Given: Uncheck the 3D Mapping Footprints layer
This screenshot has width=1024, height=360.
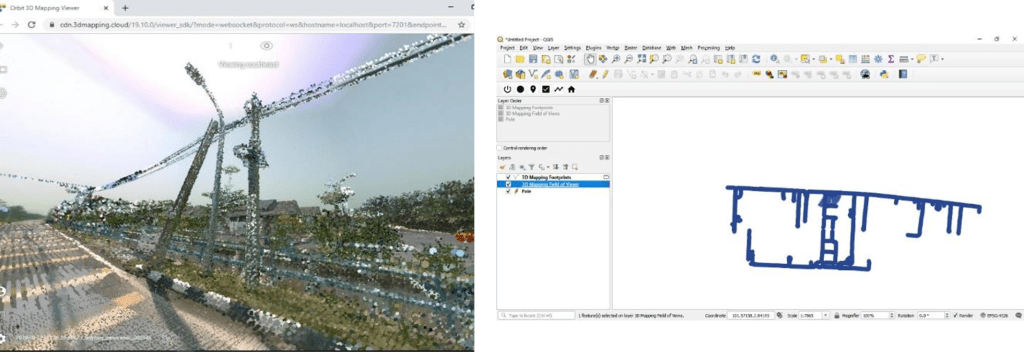Looking at the screenshot, I should coord(508,177).
